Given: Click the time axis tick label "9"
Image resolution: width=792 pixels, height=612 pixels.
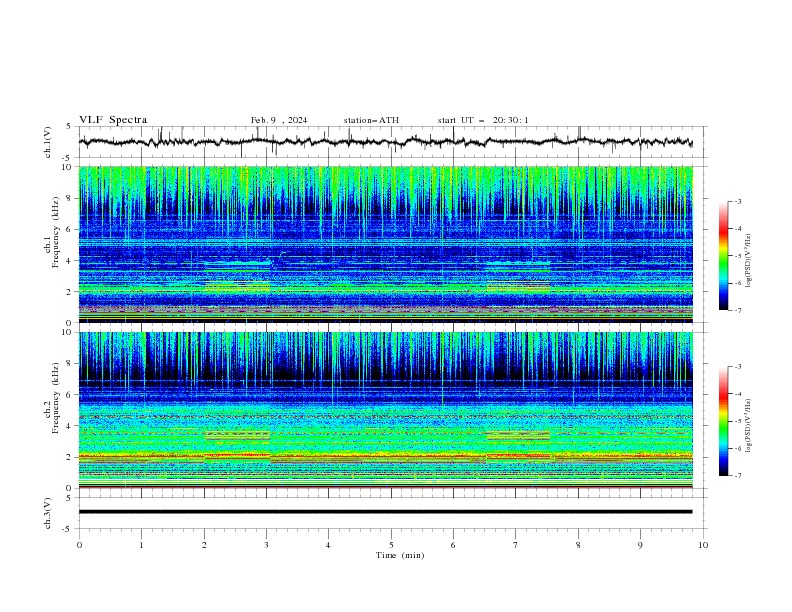Looking at the screenshot, I should pyautogui.click(x=640, y=545).
